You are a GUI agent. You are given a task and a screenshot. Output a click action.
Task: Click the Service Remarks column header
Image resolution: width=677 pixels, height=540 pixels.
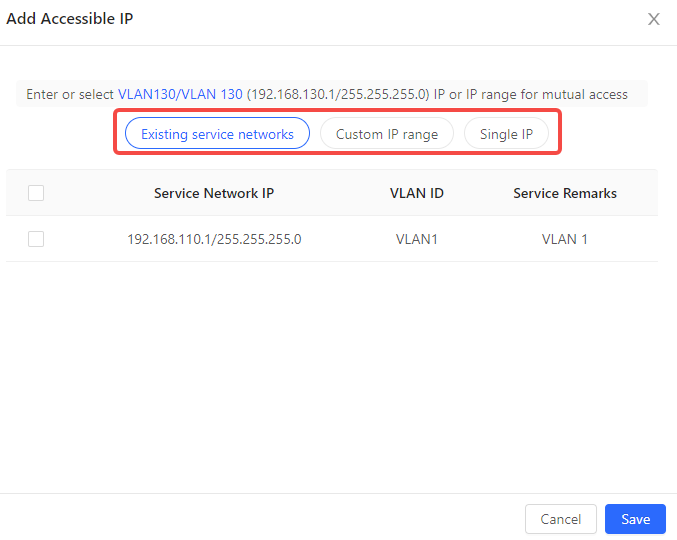pyautogui.click(x=565, y=193)
